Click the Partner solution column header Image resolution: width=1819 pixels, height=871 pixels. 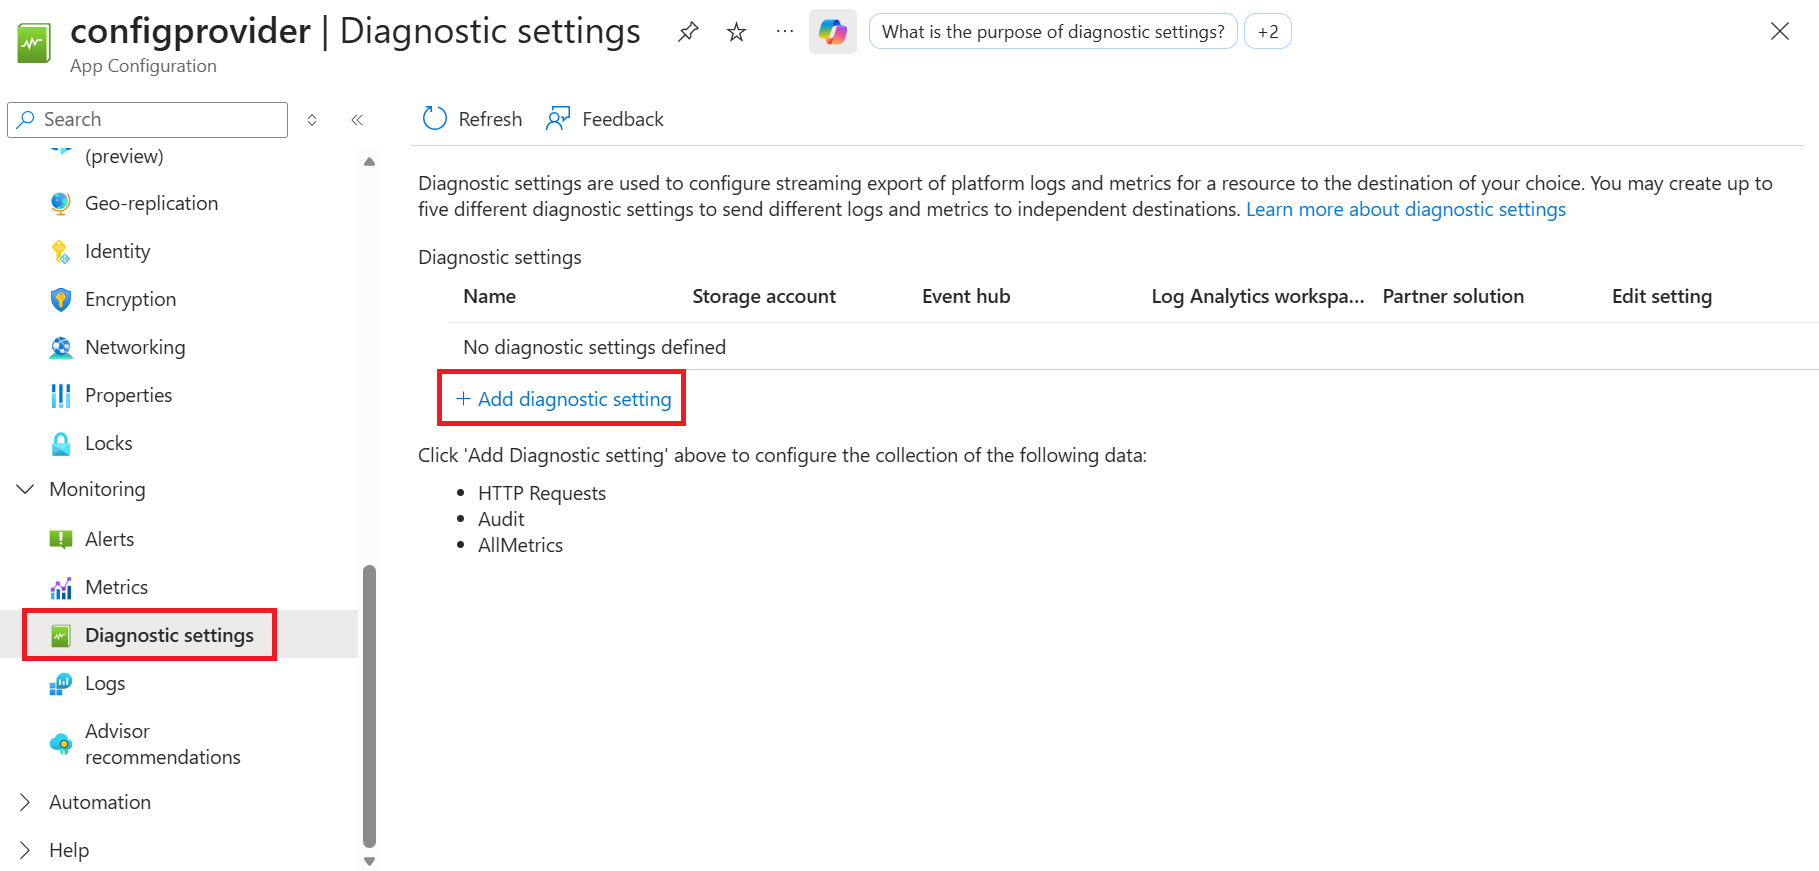click(1453, 296)
